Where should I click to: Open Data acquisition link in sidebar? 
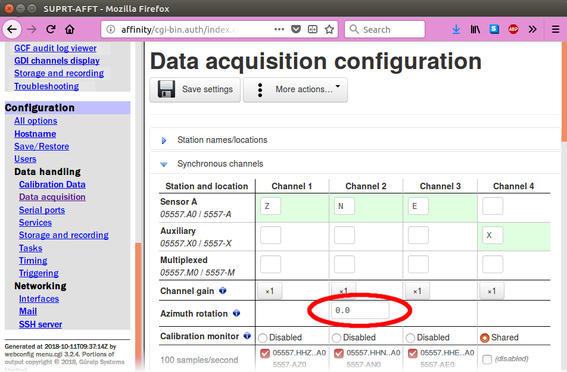52,197
